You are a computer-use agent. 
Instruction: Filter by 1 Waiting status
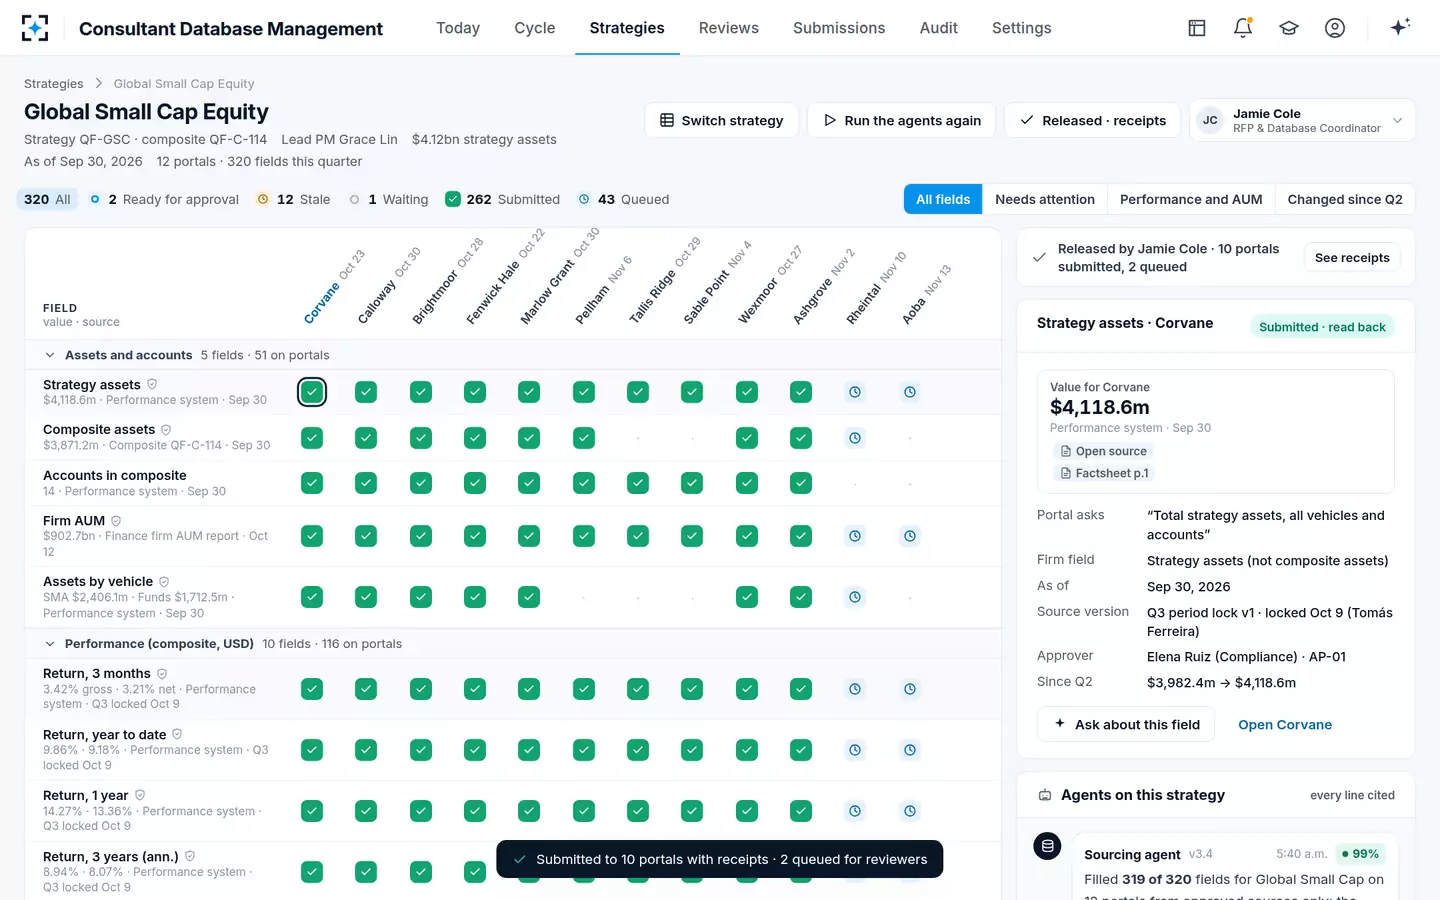pos(388,199)
